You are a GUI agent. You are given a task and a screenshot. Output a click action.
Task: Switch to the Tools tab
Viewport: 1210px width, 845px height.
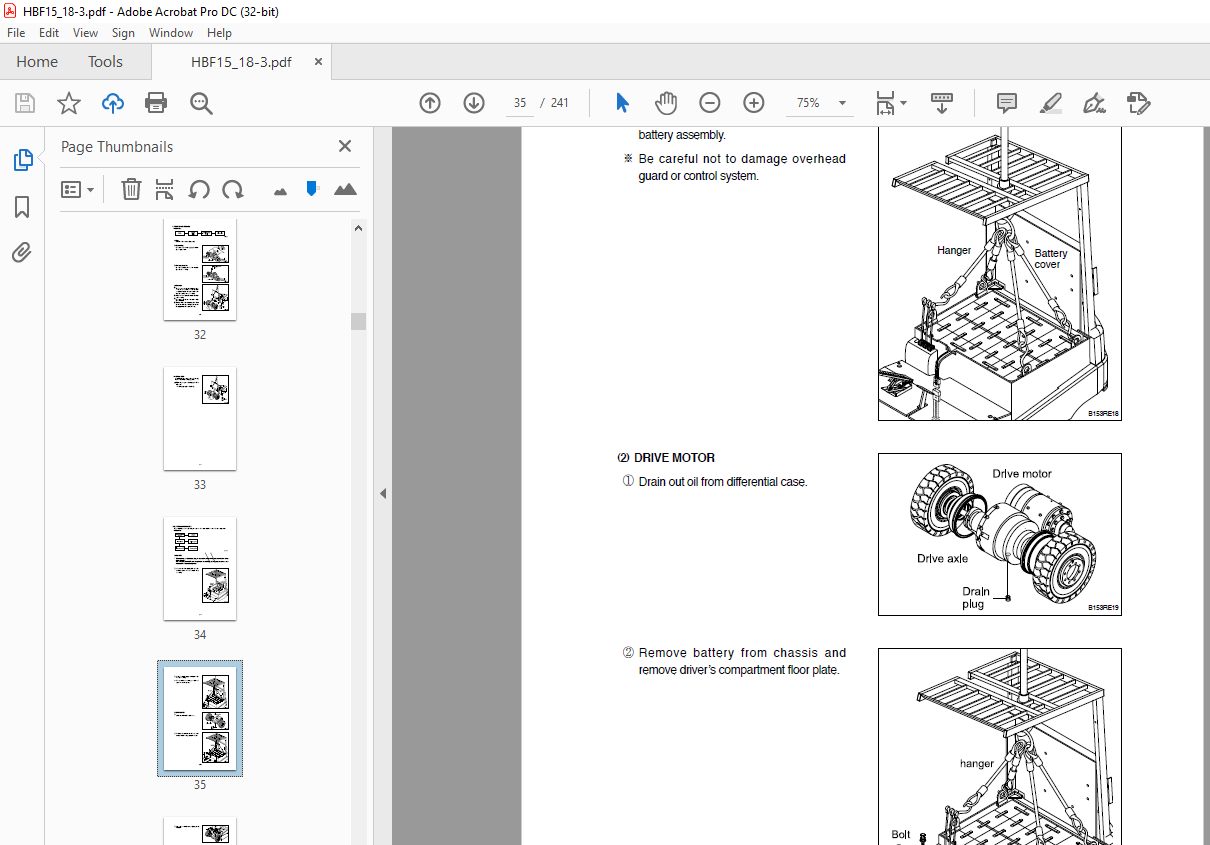[x=105, y=62]
